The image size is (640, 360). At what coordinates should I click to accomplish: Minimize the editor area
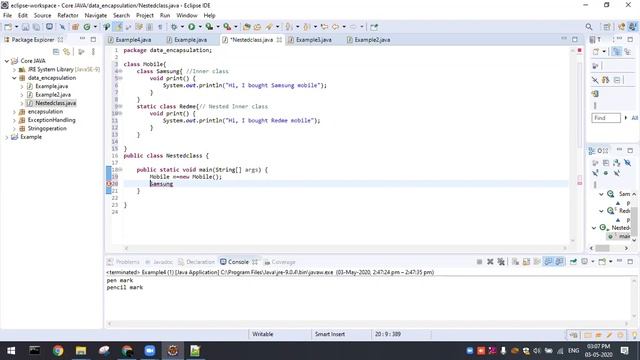click(x=564, y=39)
